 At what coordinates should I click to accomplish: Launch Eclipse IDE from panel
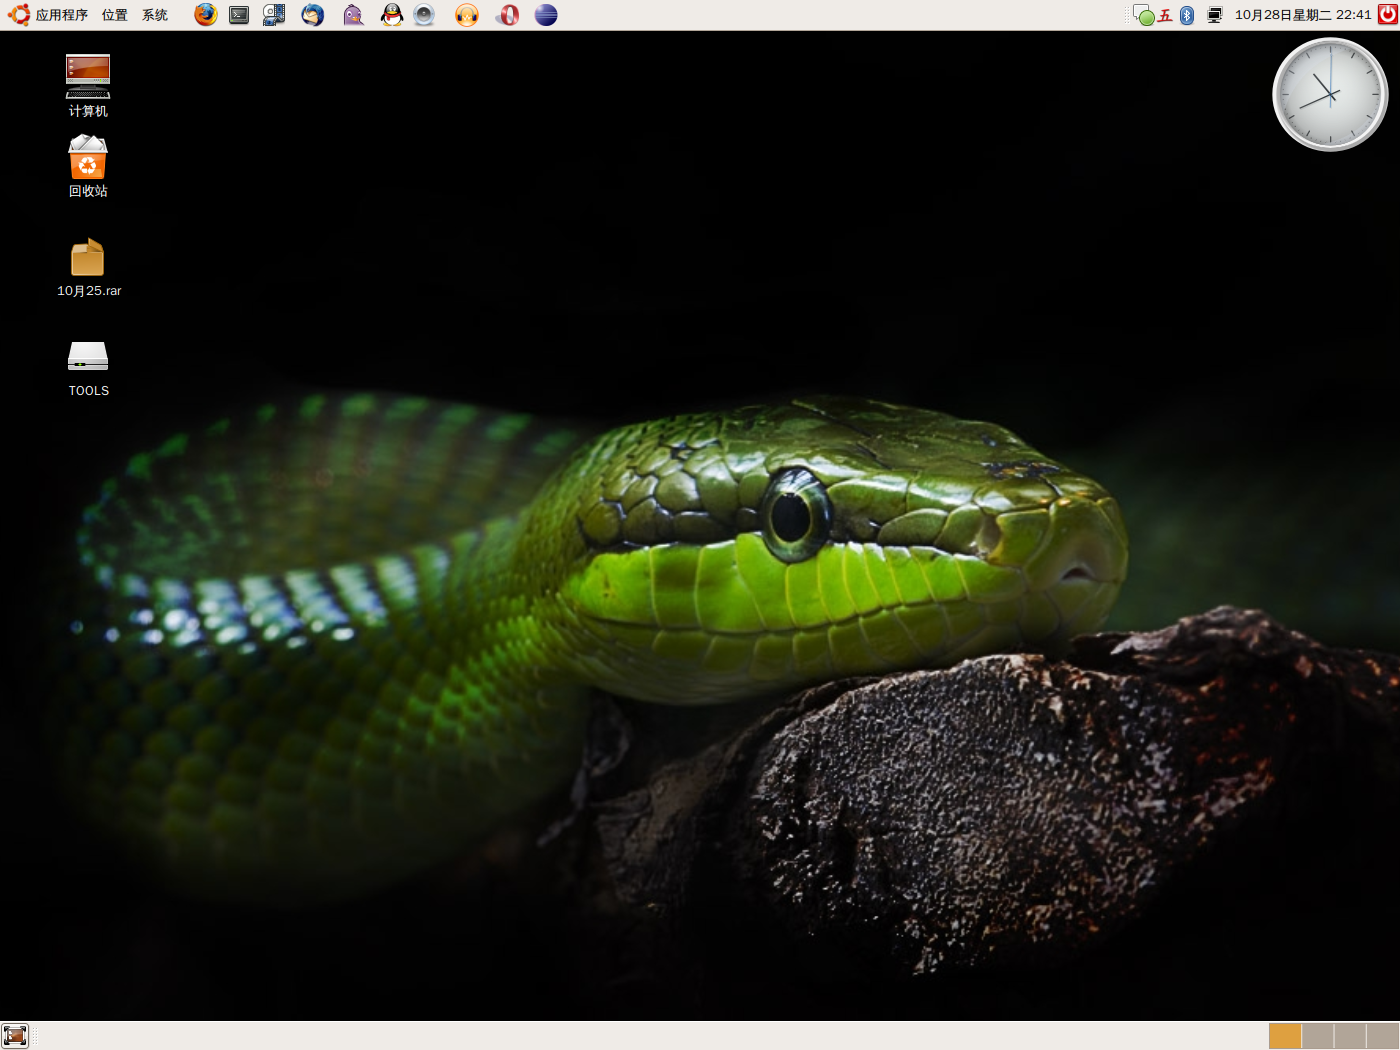pyautogui.click(x=546, y=15)
